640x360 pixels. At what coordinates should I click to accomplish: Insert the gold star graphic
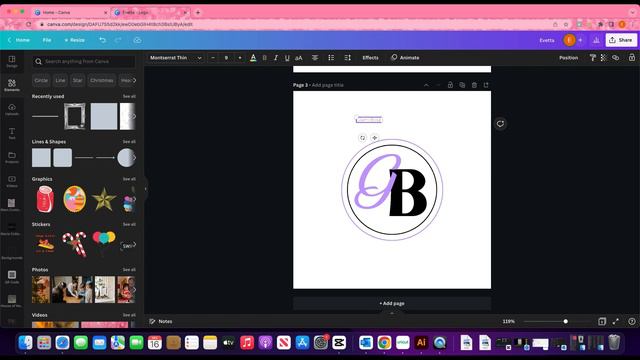[x=104, y=199]
